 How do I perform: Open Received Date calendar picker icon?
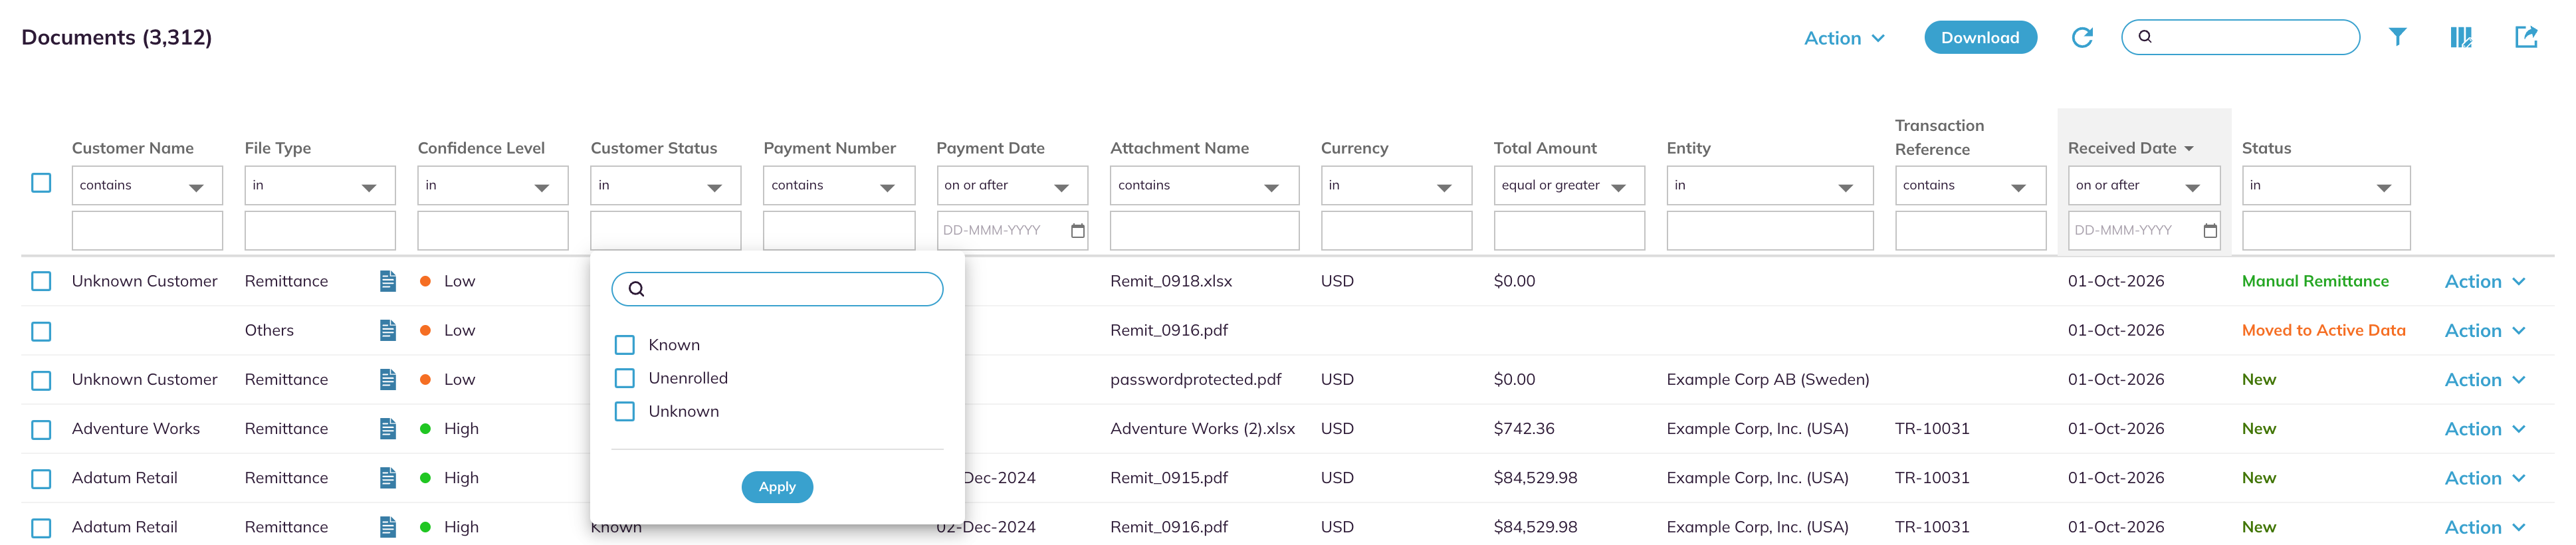click(x=2210, y=230)
